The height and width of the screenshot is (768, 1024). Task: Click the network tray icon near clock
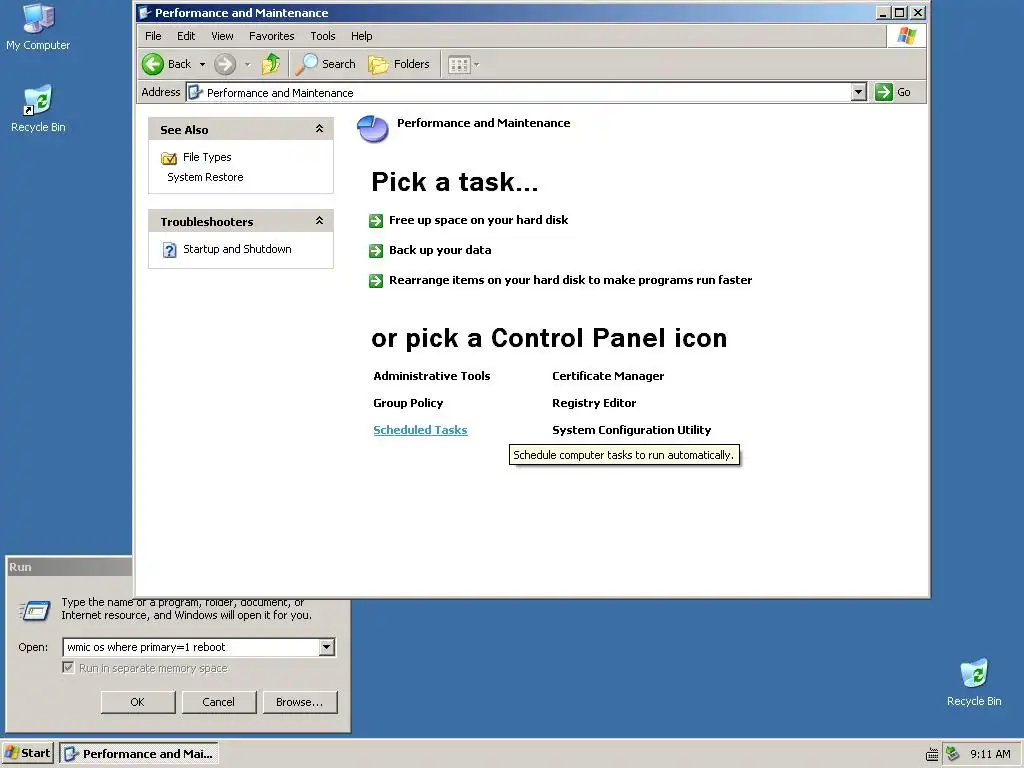[x=952, y=754]
